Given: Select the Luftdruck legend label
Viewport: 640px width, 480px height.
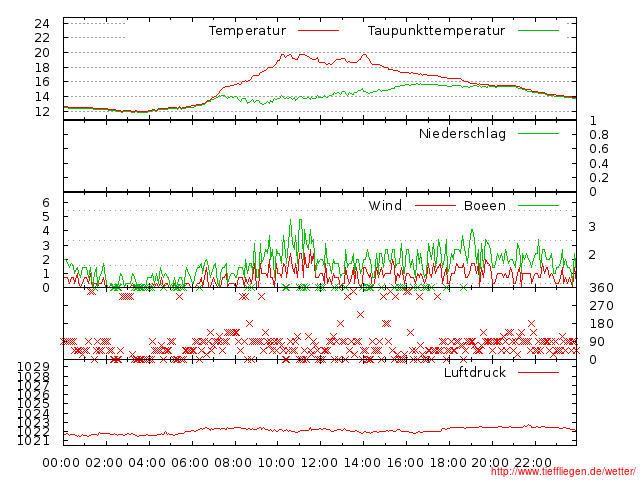Looking at the screenshot, I should tap(475, 372).
